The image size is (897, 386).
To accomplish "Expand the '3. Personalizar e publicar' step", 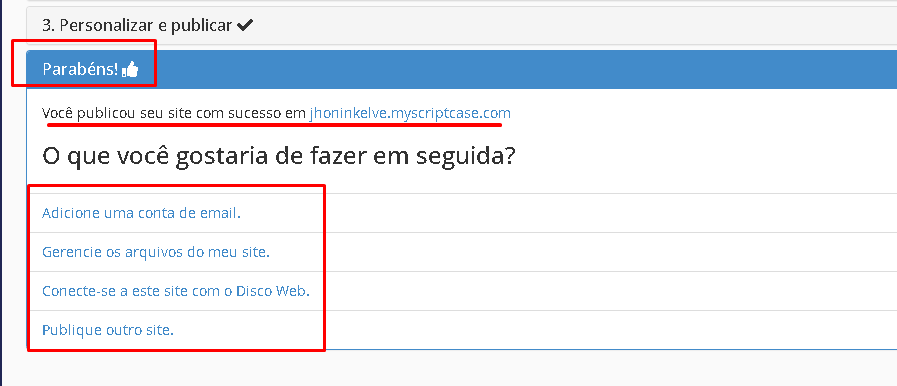I will 461,26.
